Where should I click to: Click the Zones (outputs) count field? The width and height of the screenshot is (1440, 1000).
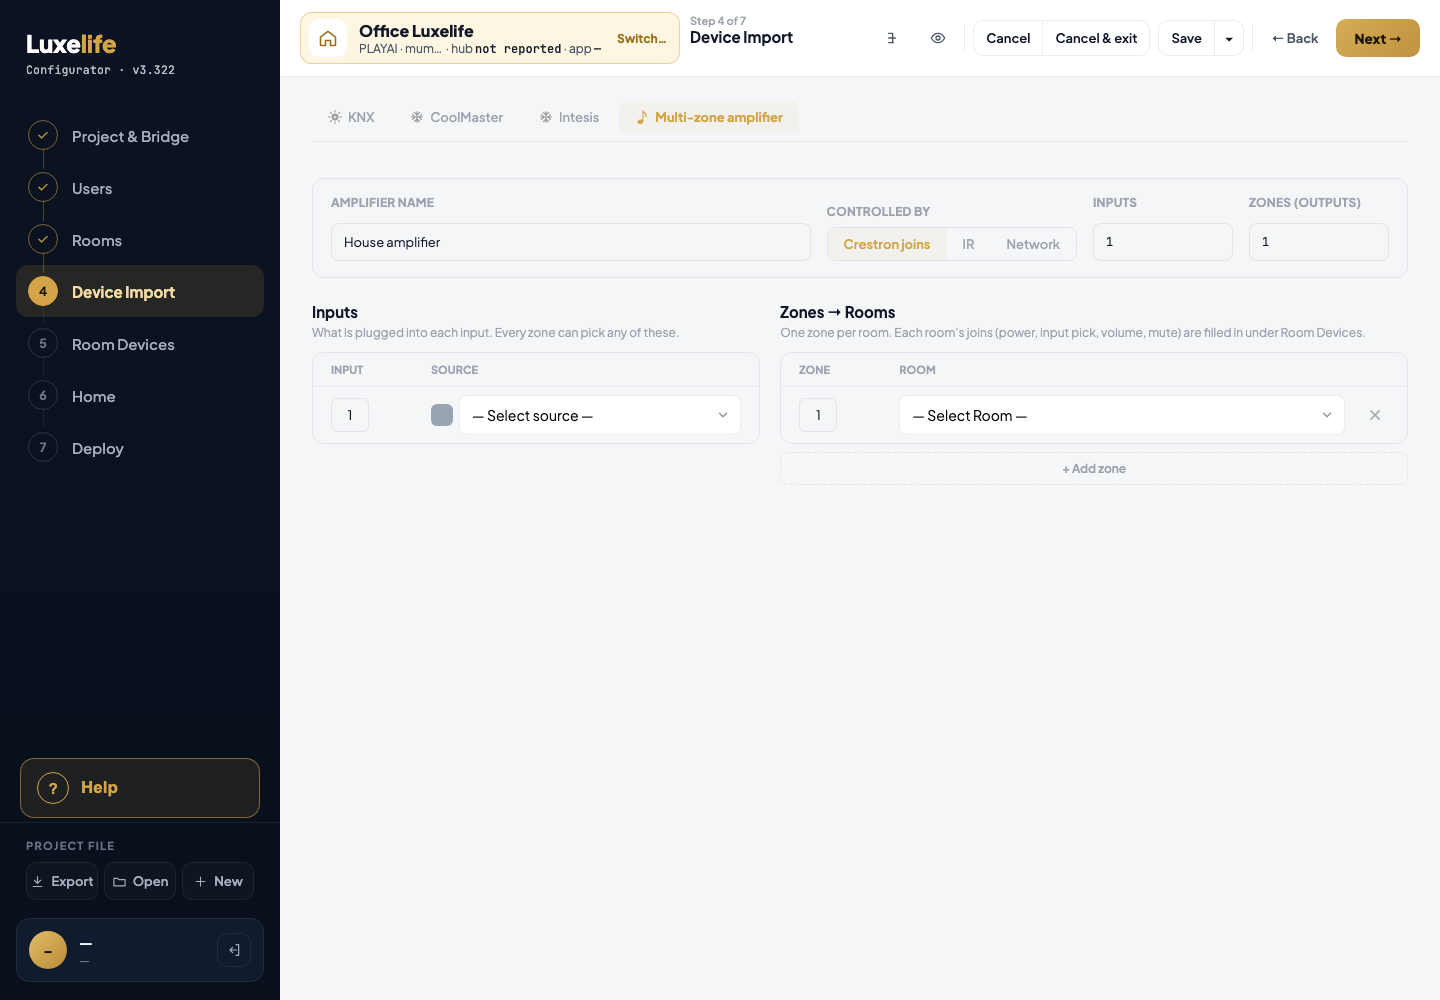(x=1319, y=242)
